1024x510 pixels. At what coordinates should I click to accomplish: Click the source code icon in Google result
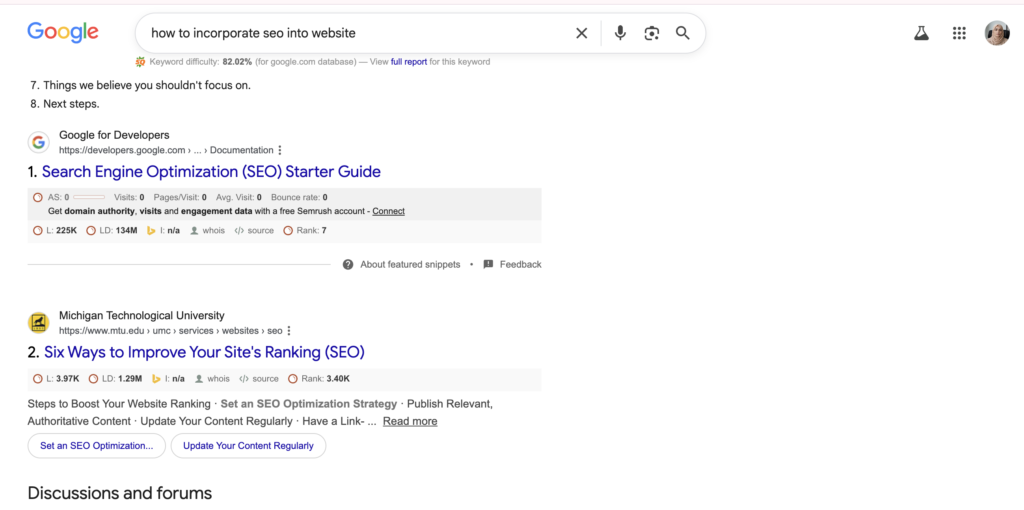pos(239,231)
